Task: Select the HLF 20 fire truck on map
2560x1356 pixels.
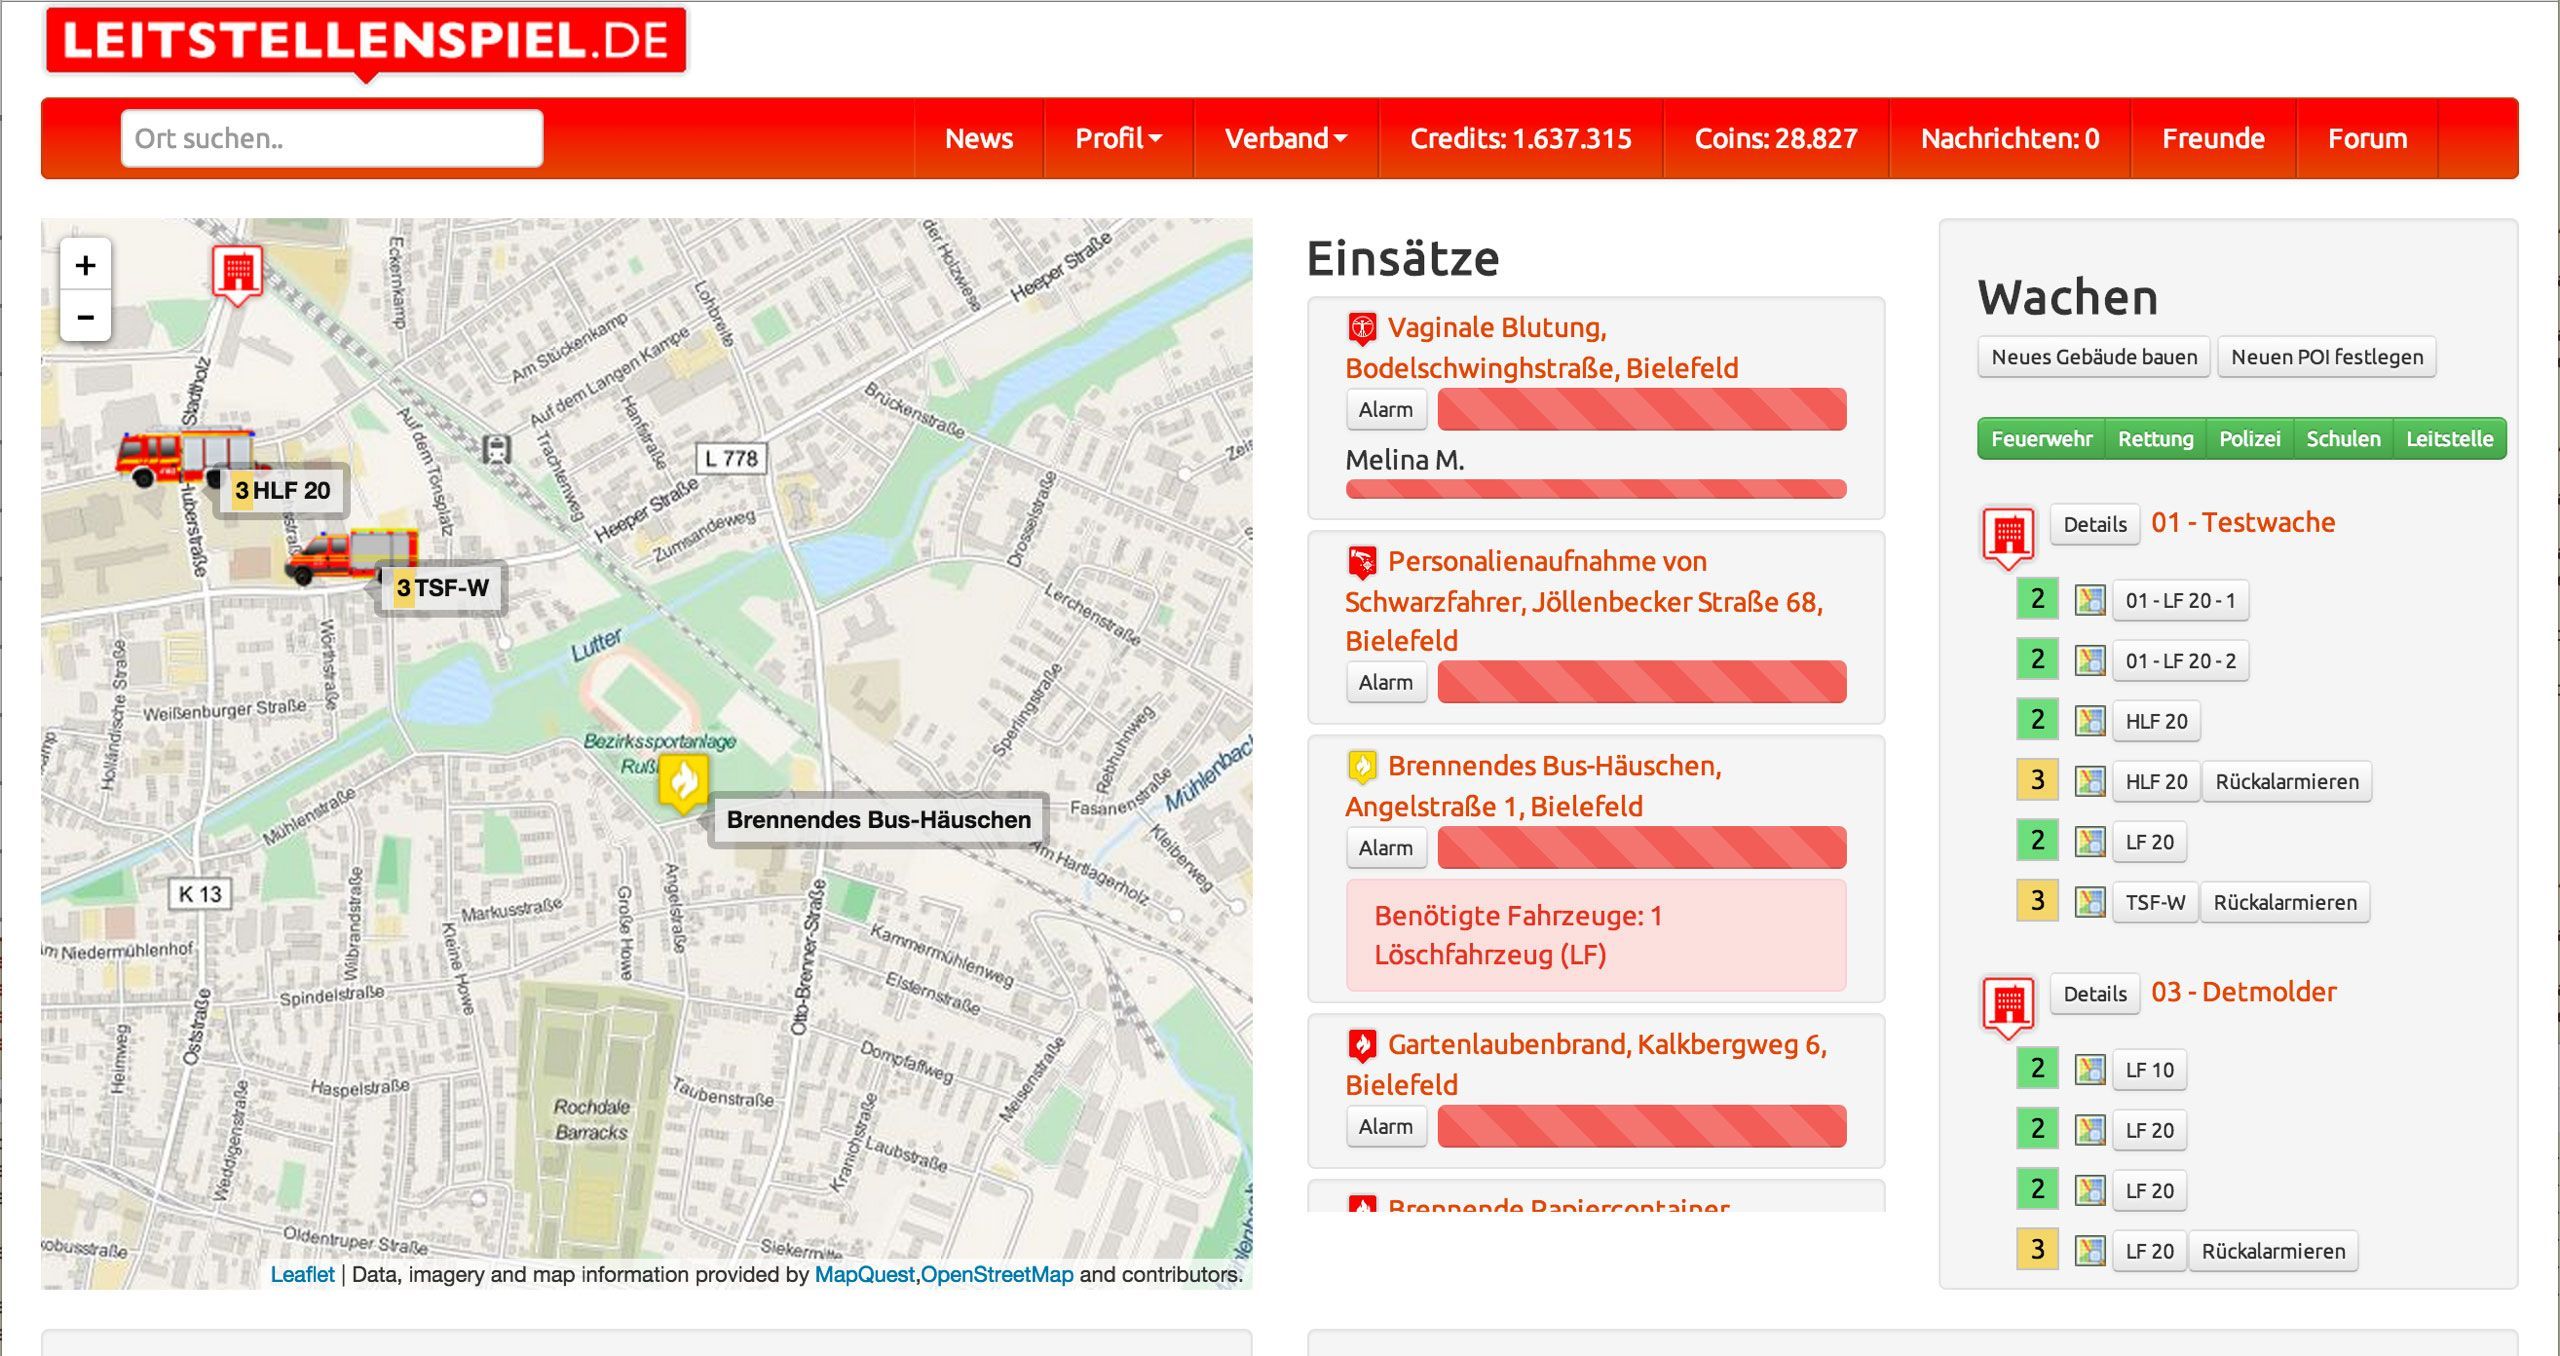Action: (186, 458)
